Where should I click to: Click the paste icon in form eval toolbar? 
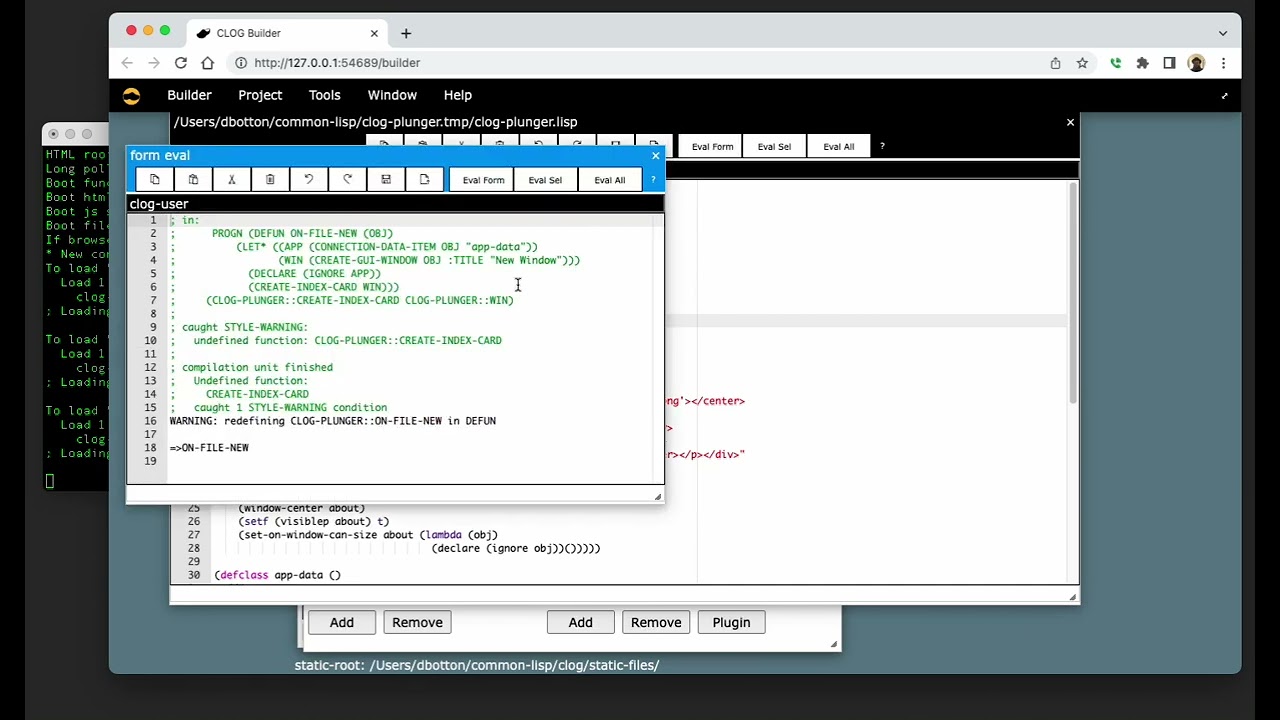click(193, 180)
